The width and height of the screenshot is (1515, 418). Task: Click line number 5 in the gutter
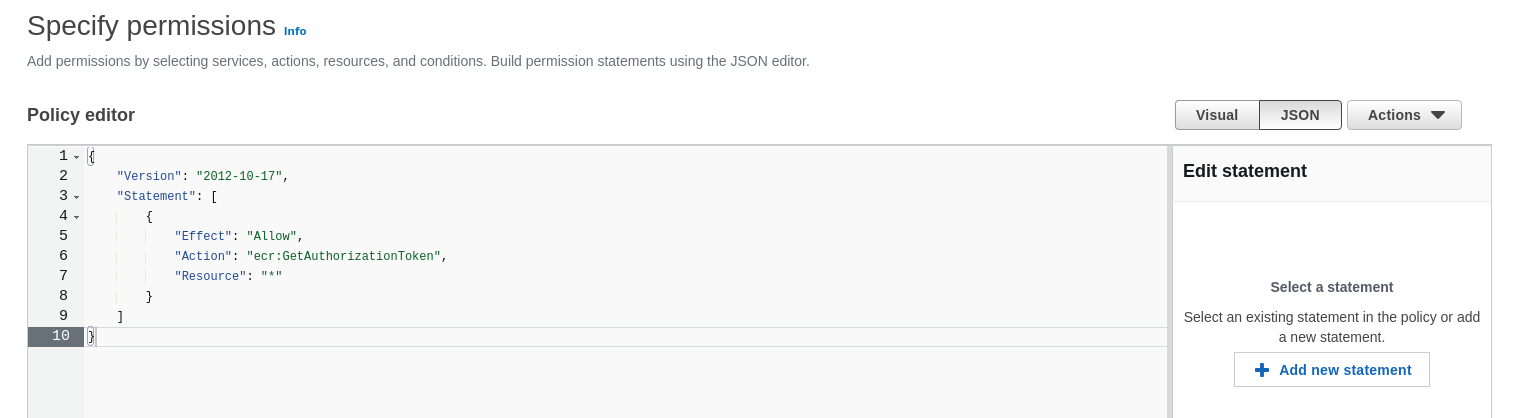[x=63, y=236]
